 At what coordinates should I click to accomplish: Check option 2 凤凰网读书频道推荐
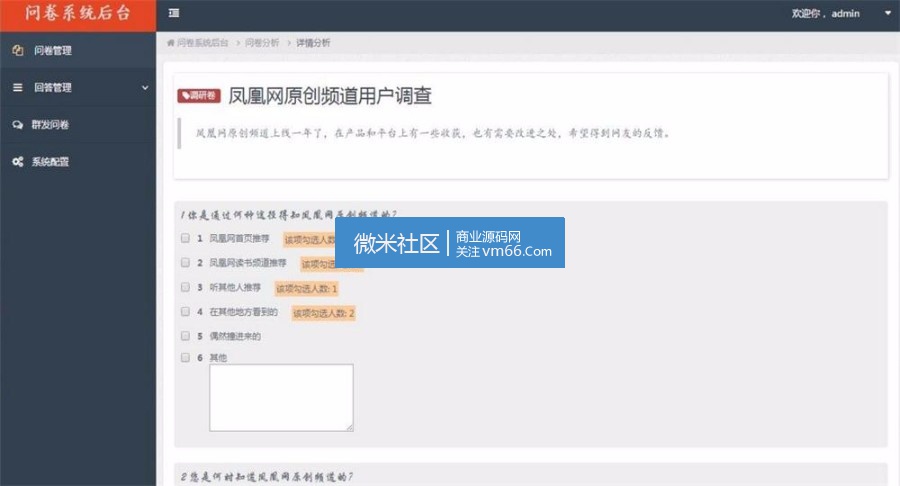[x=185, y=263]
